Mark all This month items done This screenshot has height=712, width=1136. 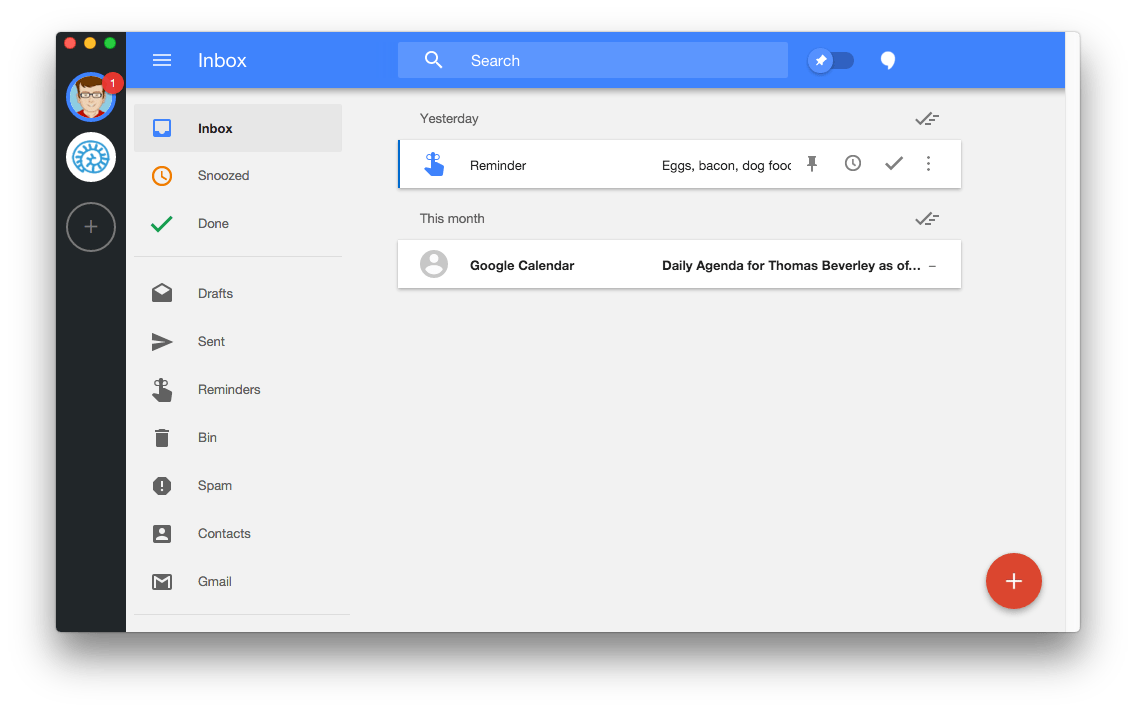pyautogui.click(x=927, y=219)
